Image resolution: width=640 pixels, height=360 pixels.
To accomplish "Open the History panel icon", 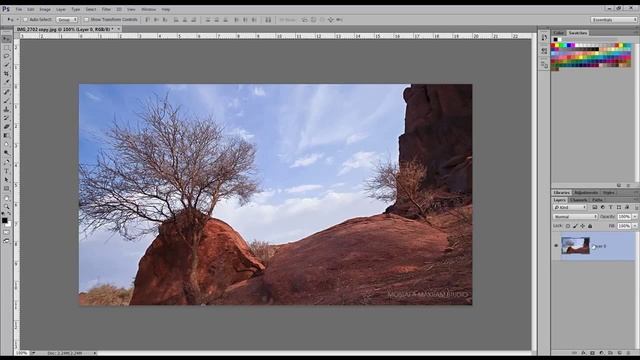I will click(544, 37).
